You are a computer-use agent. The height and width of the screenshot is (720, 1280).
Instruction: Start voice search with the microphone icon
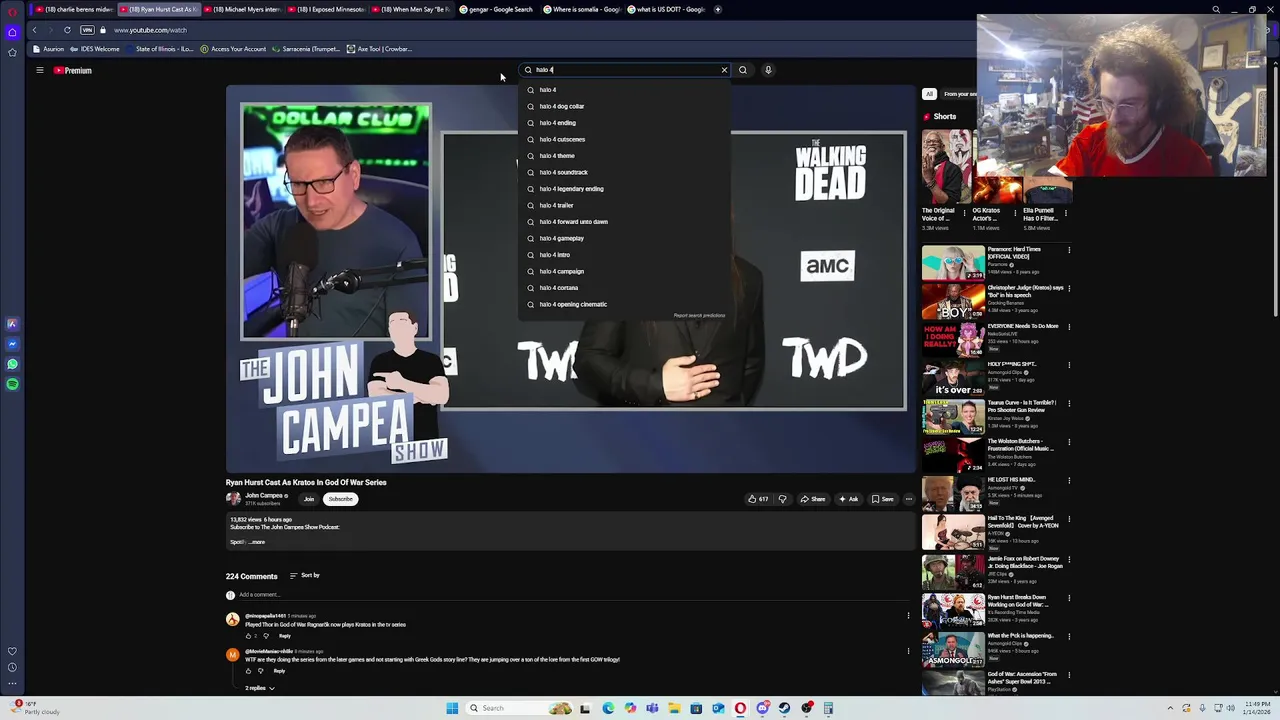click(768, 70)
